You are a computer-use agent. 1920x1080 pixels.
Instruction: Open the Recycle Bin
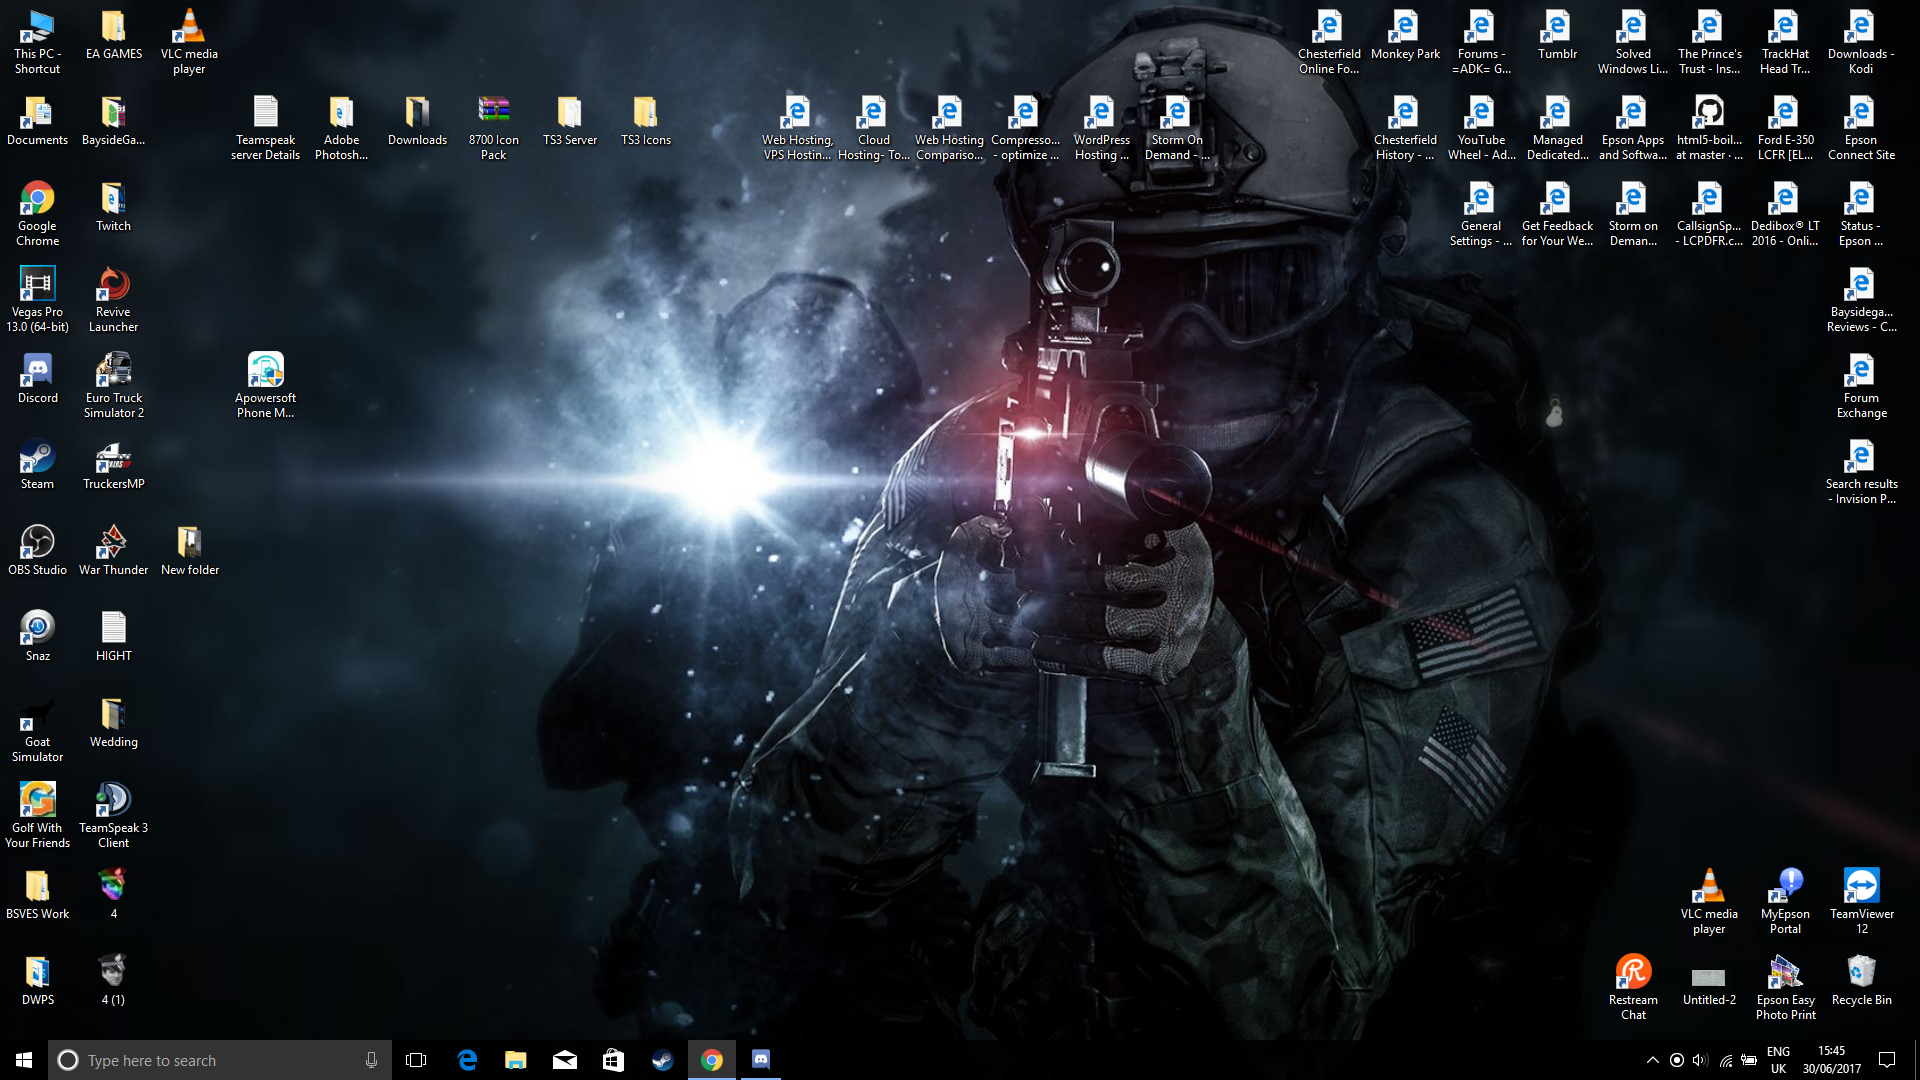click(x=1861, y=980)
